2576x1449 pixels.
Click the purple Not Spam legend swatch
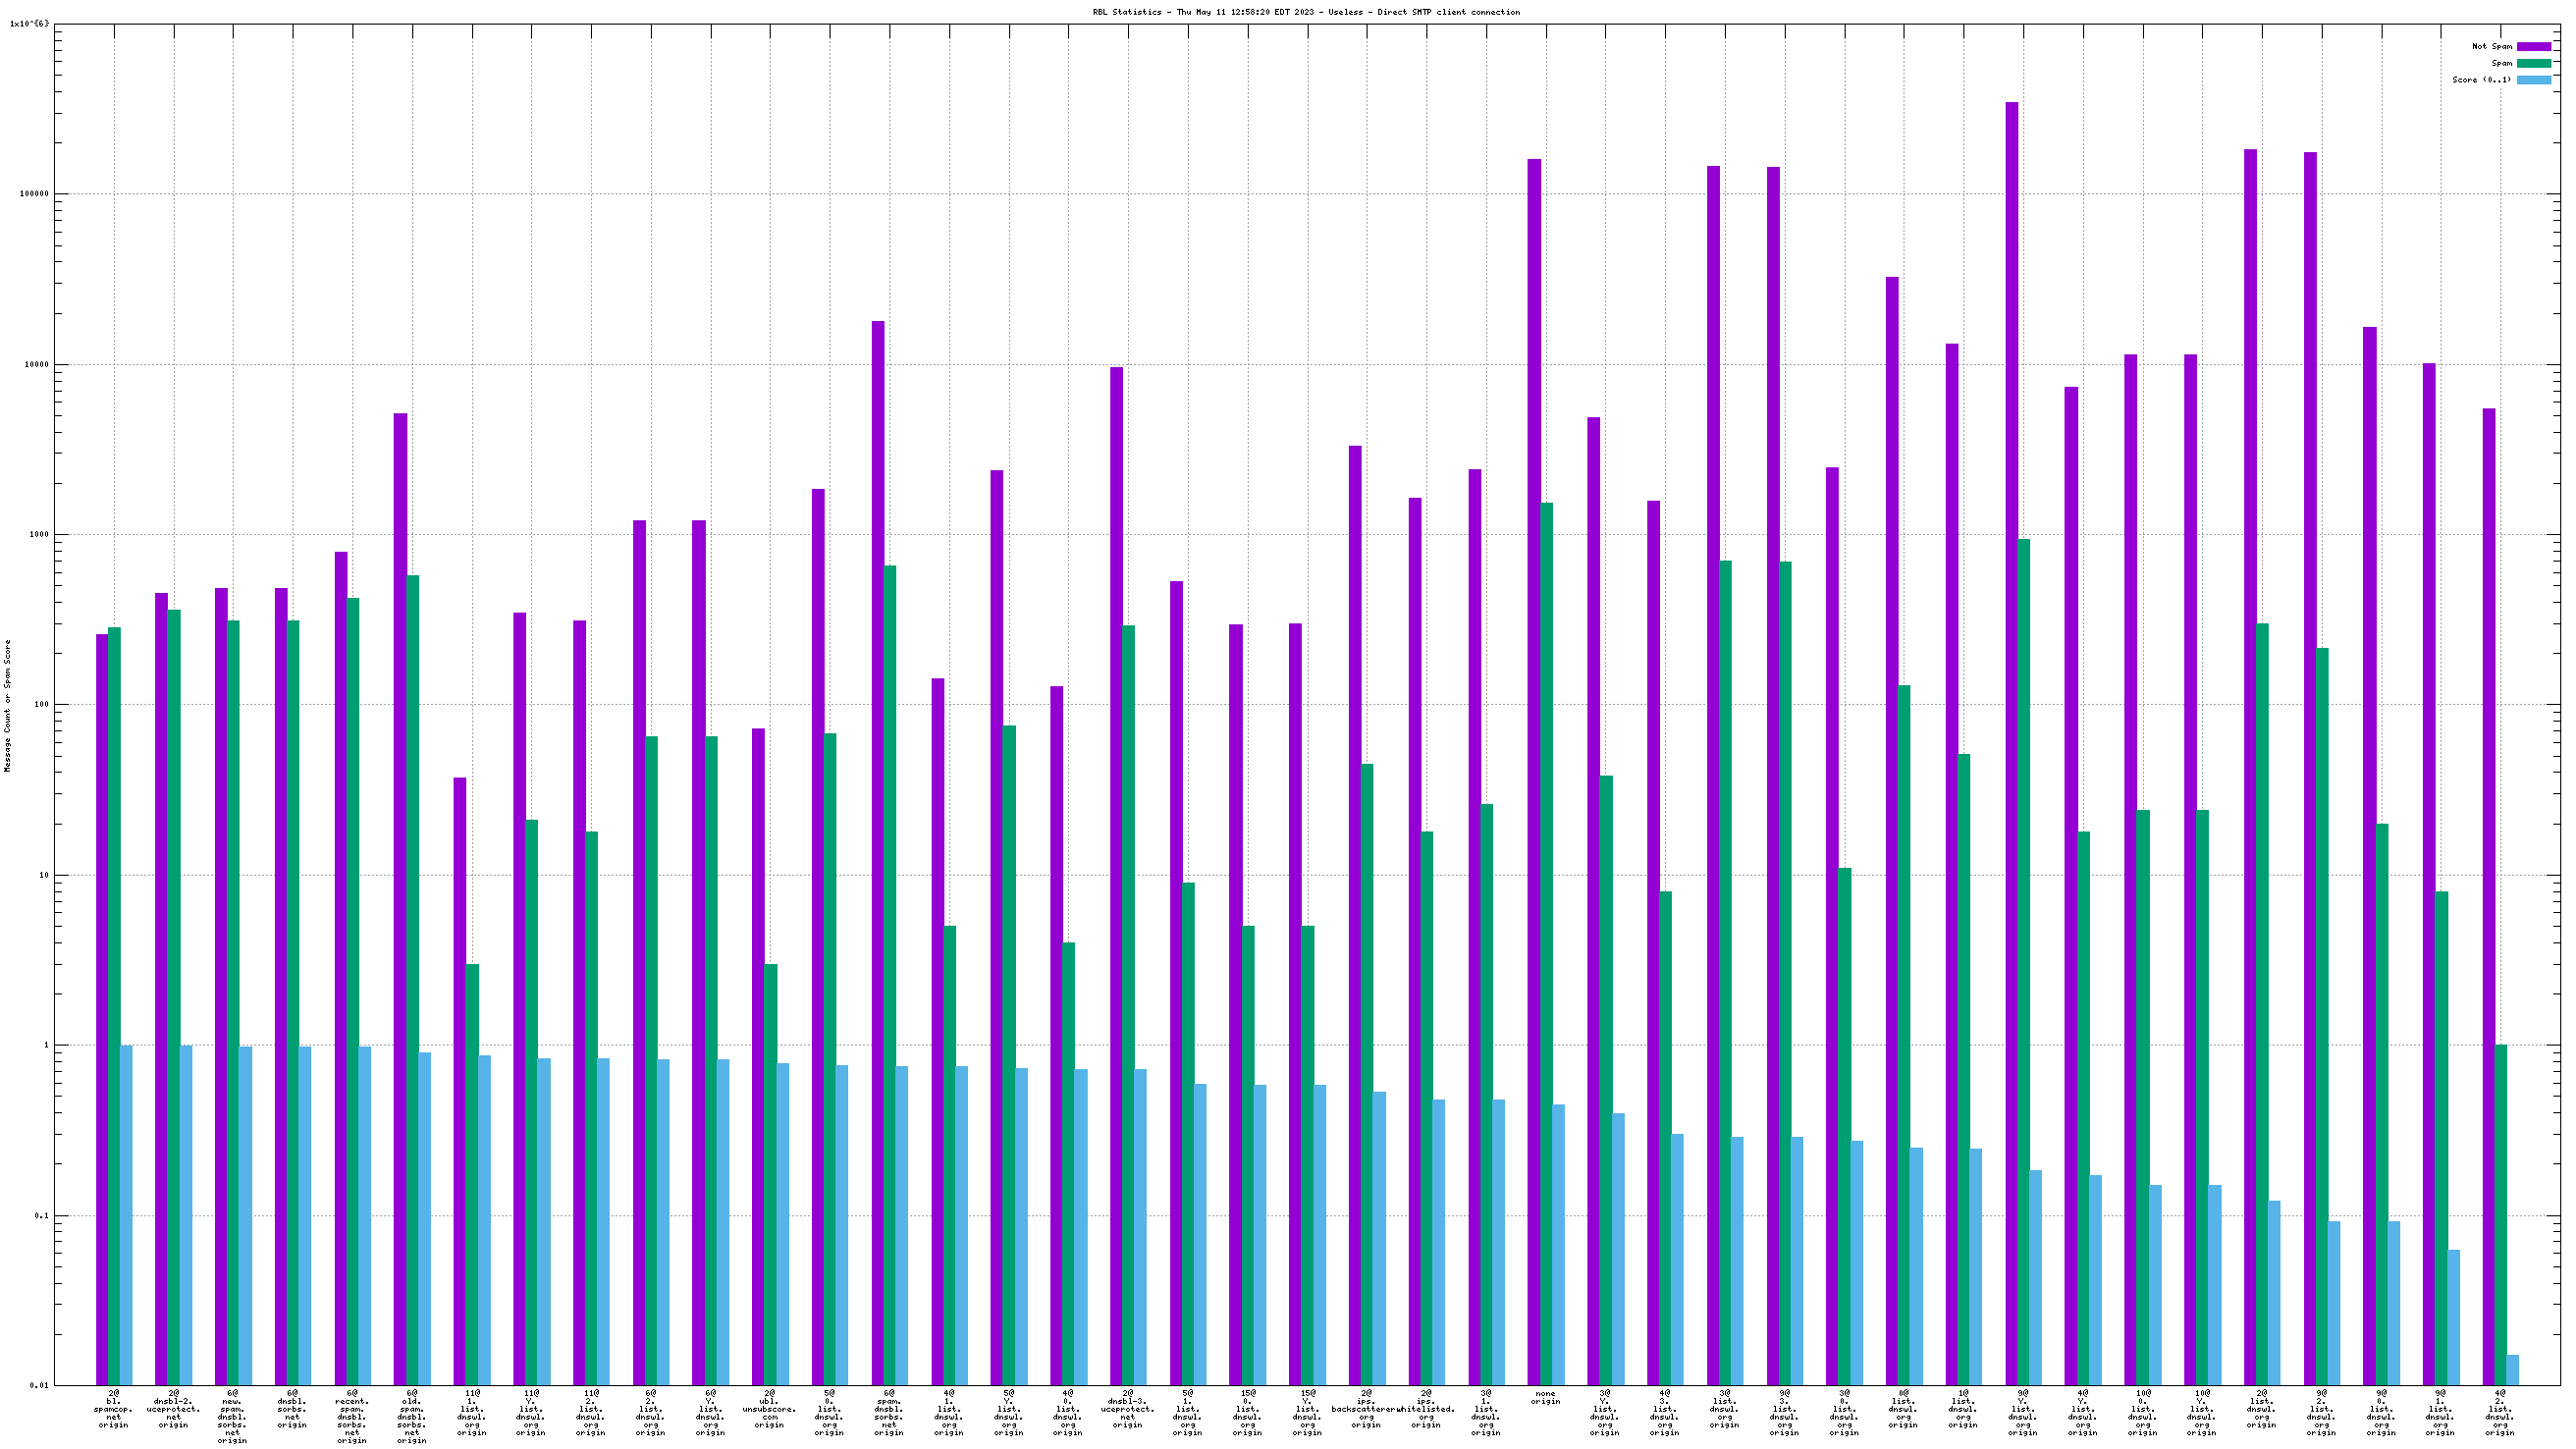[2533, 46]
